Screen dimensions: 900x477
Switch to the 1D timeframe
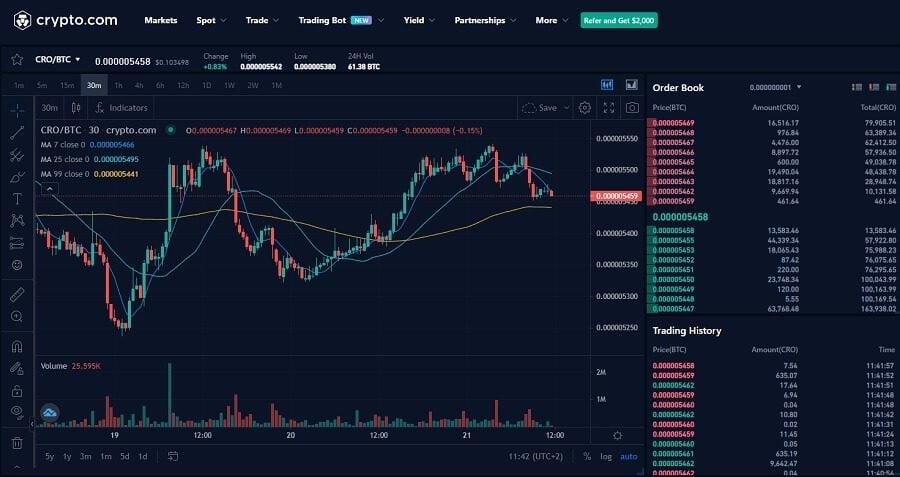click(x=207, y=86)
